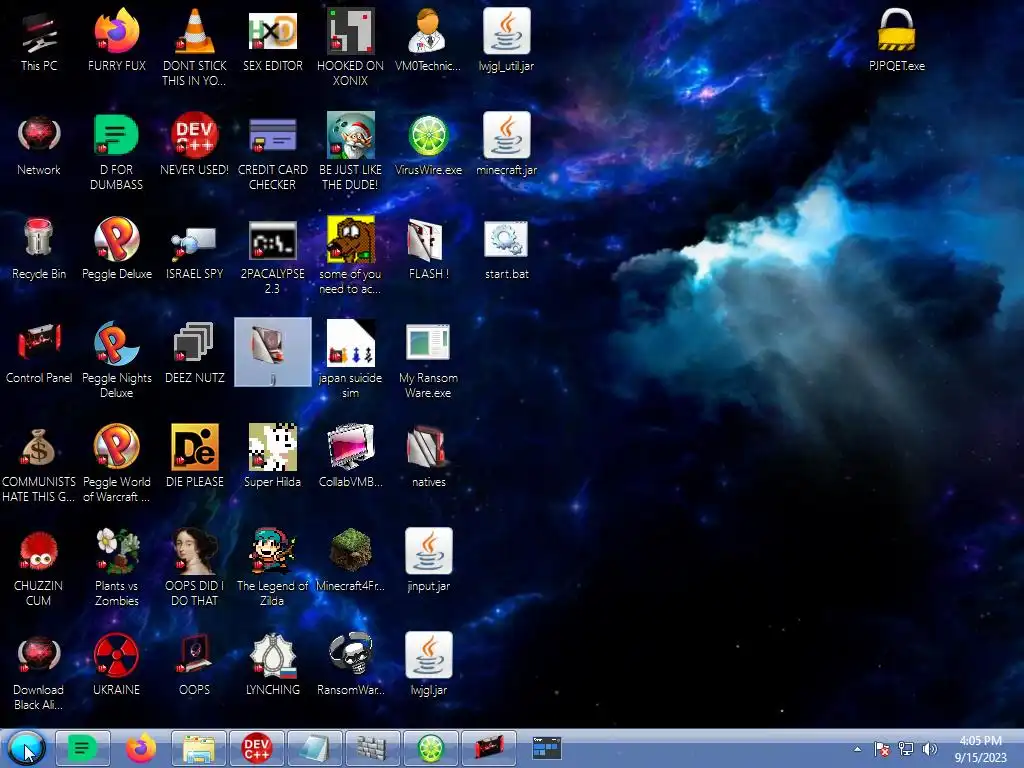Open the red panel taskbar icon
Screen dimensions: 1024x768
pyautogui.click(x=488, y=748)
